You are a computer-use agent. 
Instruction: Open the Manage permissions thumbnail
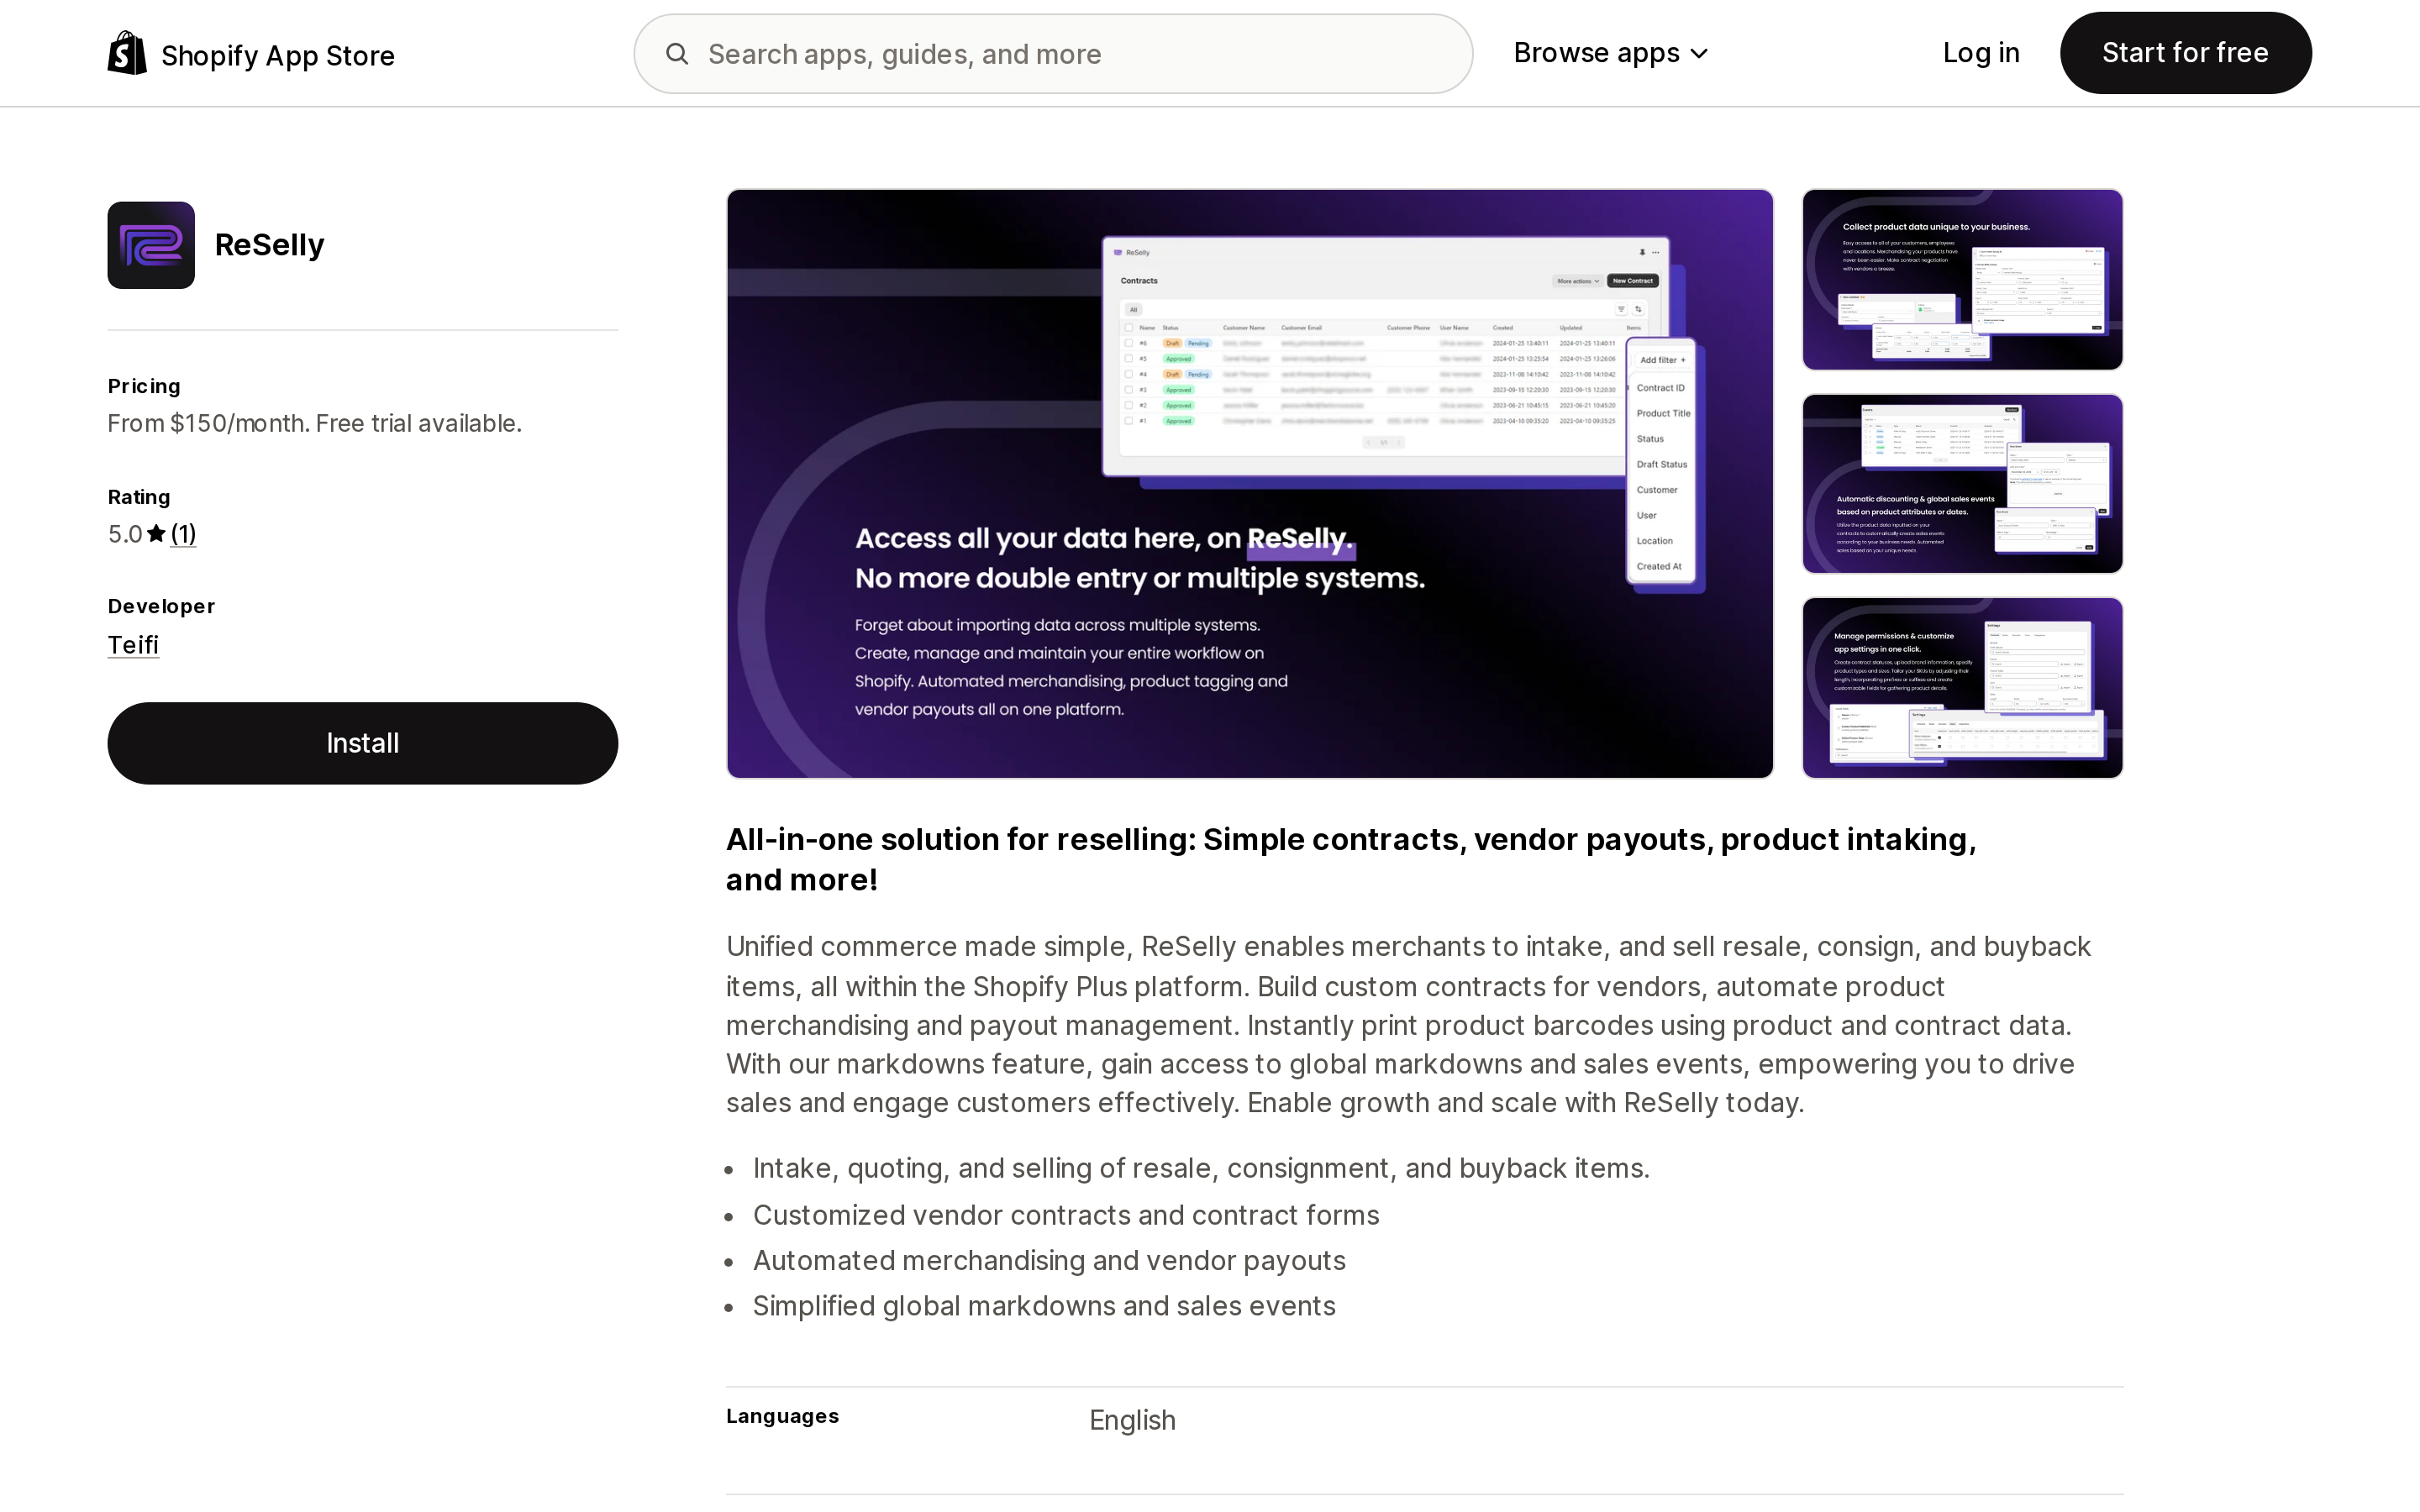(1962, 688)
